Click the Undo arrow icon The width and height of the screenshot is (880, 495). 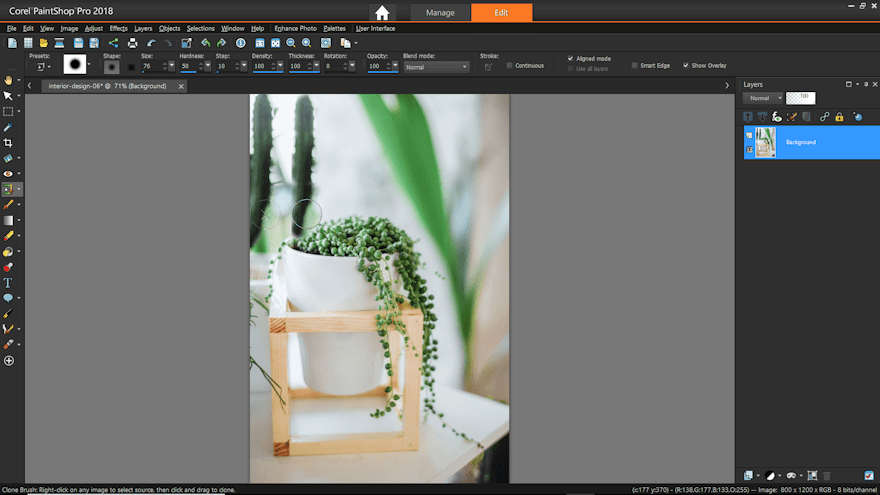(151, 43)
